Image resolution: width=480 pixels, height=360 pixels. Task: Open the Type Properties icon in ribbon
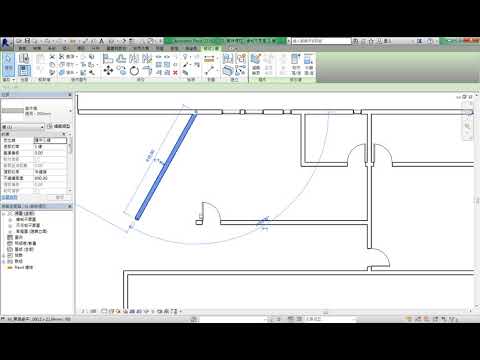click(x=24, y=59)
